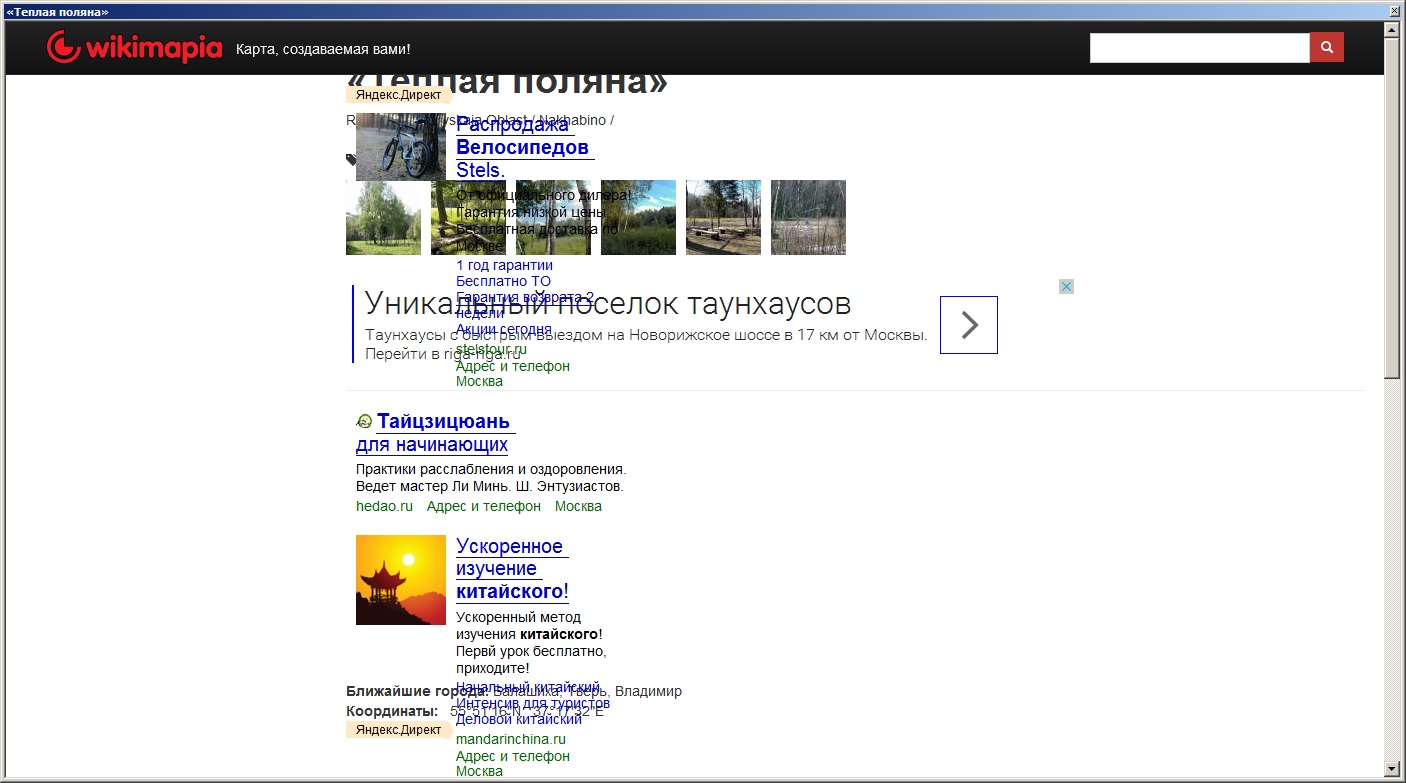Image resolution: width=1406 pixels, height=783 pixels.
Task: Click the Wikimapia logo
Action: 134,47
